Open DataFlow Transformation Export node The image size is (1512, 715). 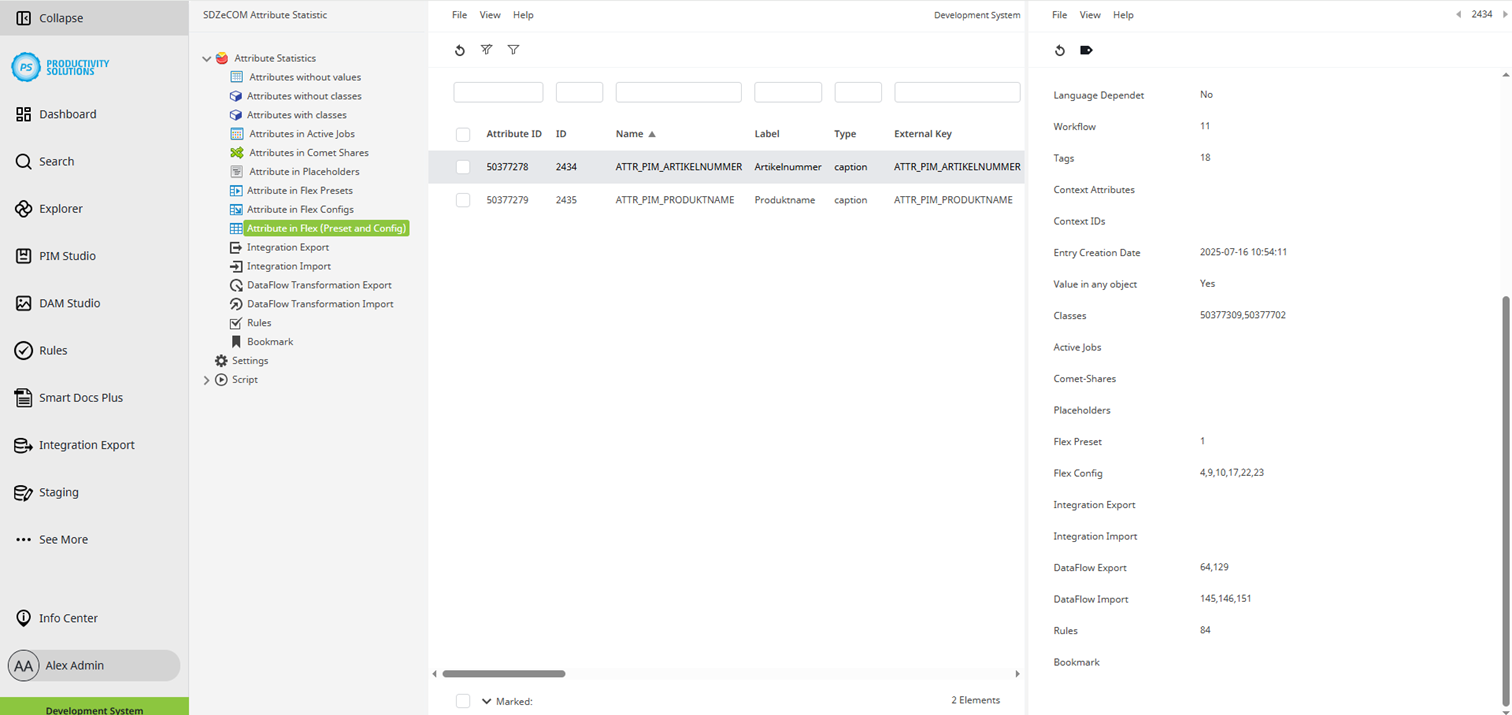point(319,285)
